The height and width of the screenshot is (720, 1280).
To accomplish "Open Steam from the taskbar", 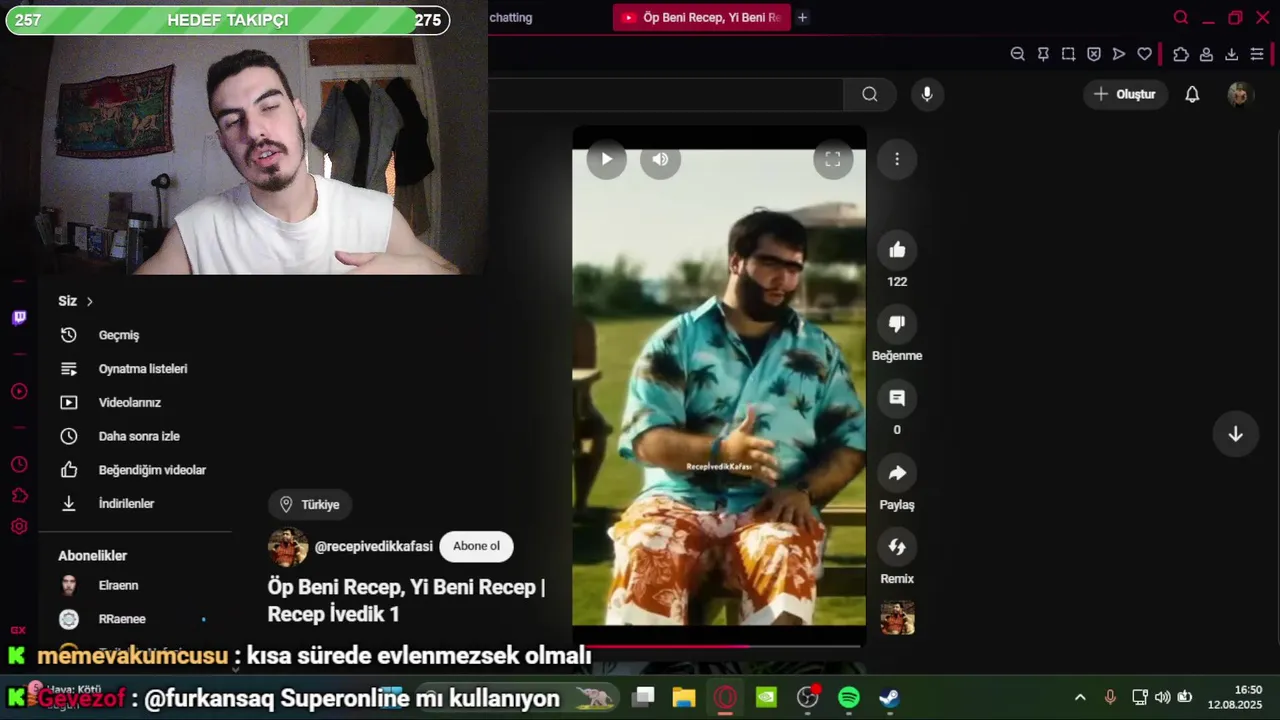I will coord(889,697).
